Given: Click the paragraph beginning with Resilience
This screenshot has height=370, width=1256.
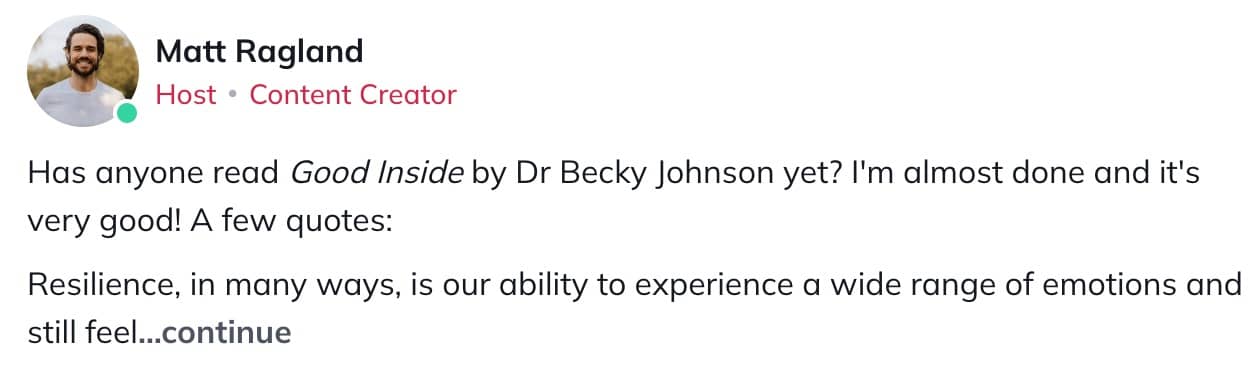Looking at the screenshot, I should pyautogui.click(x=634, y=308).
